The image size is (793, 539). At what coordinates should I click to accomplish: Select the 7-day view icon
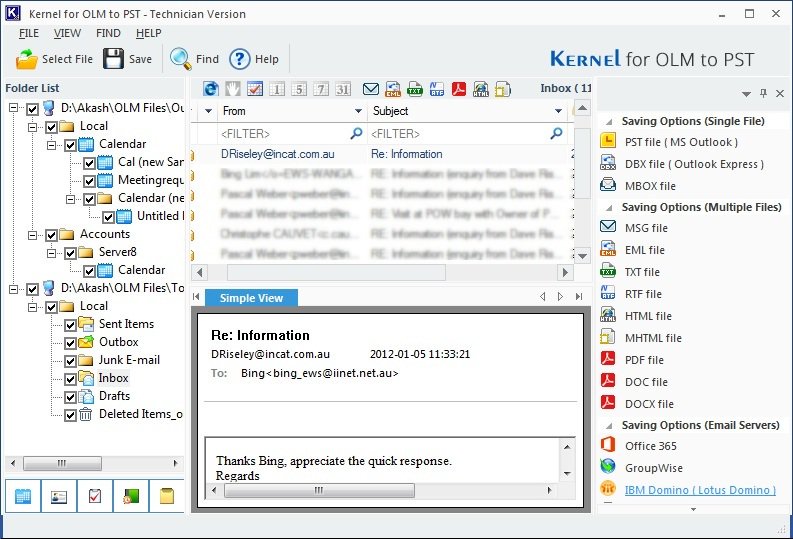tap(321, 89)
